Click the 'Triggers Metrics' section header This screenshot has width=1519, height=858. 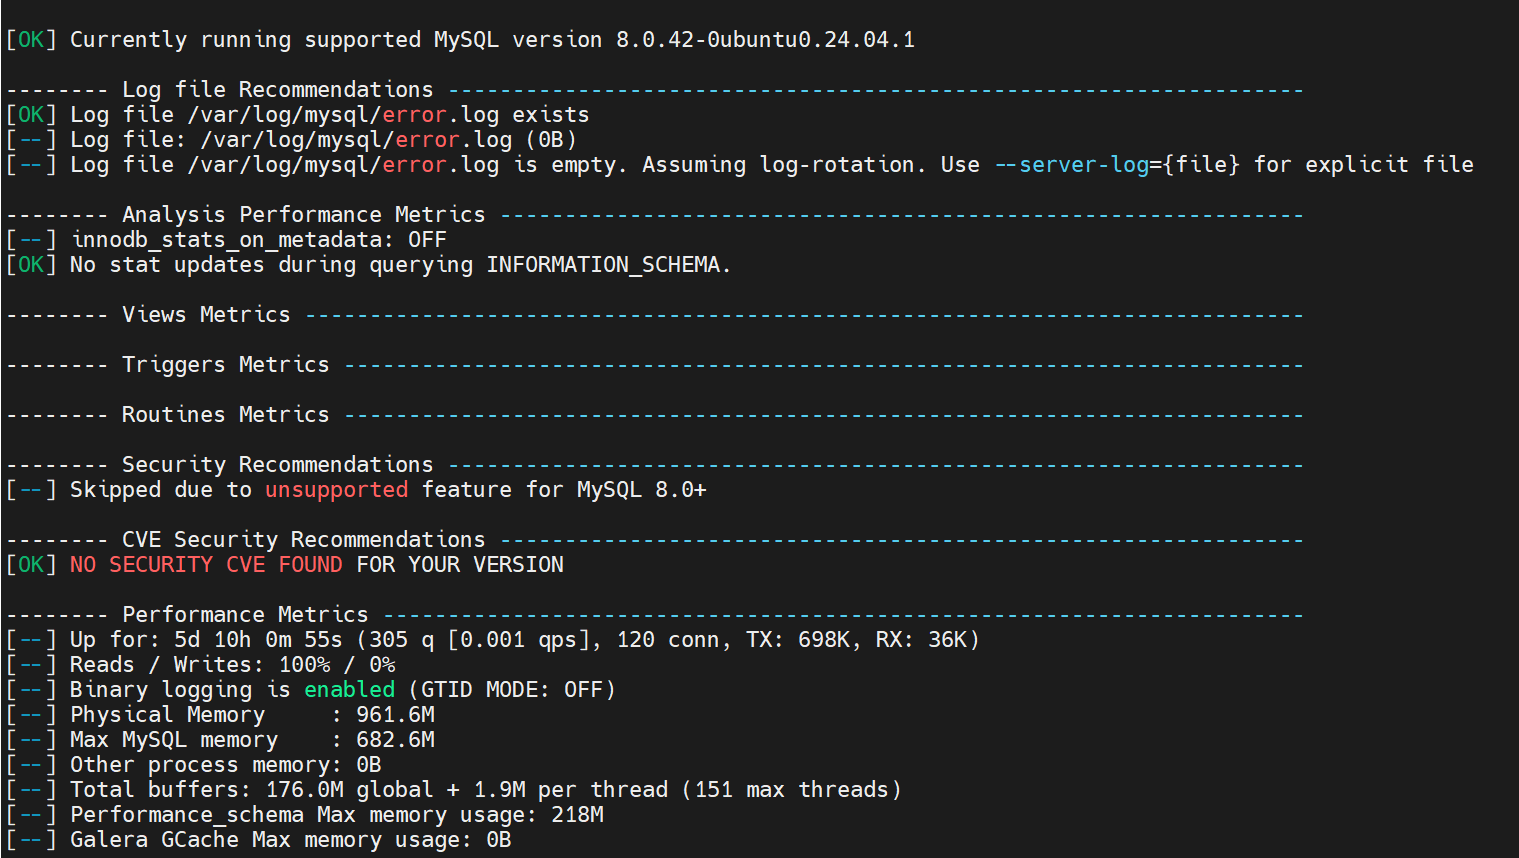click(x=225, y=365)
